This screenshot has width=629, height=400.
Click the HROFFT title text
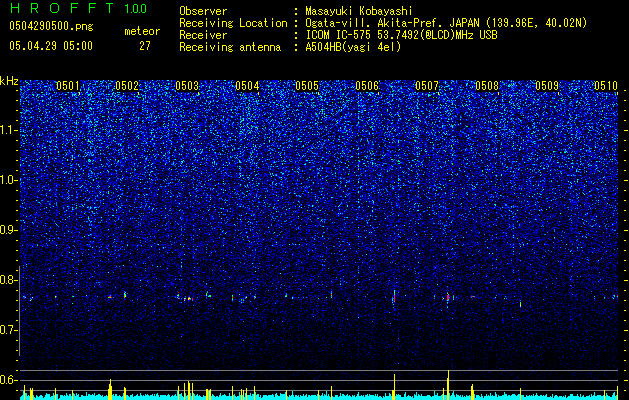tap(62, 8)
